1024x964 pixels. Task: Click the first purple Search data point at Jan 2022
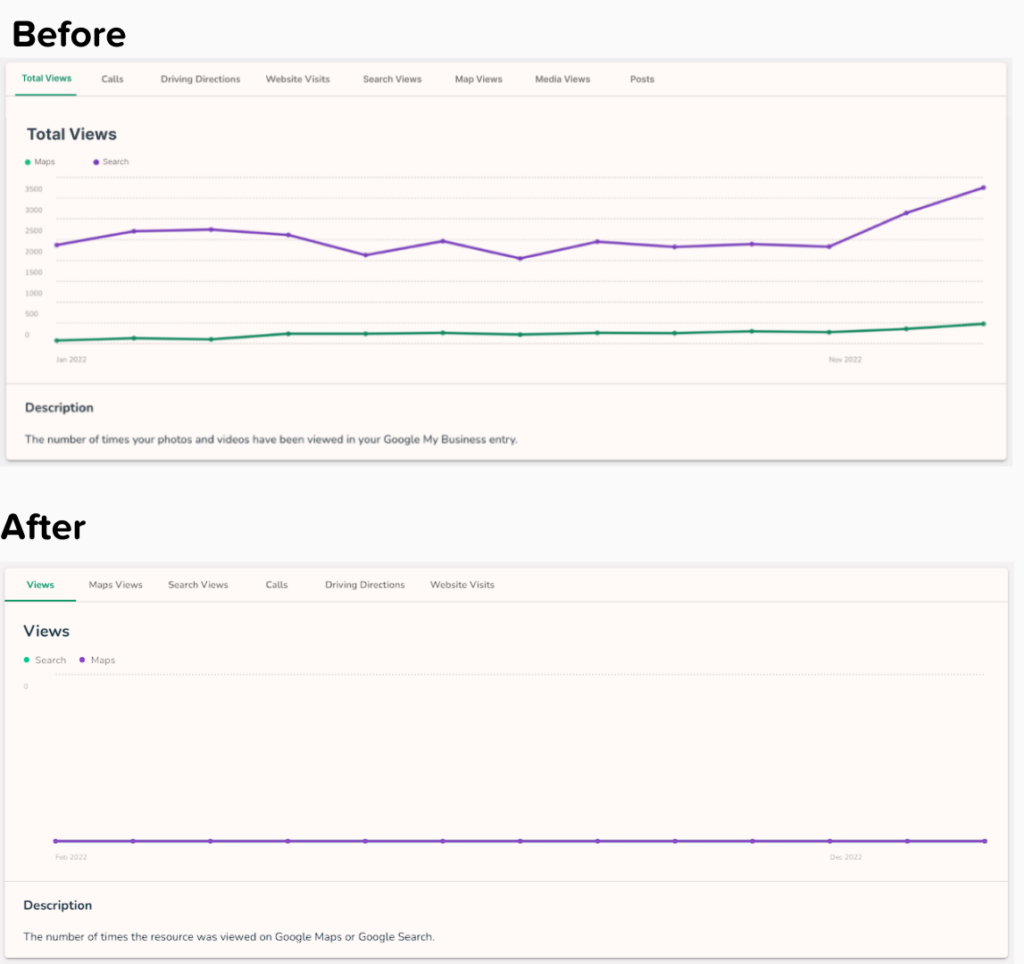click(57, 245)
